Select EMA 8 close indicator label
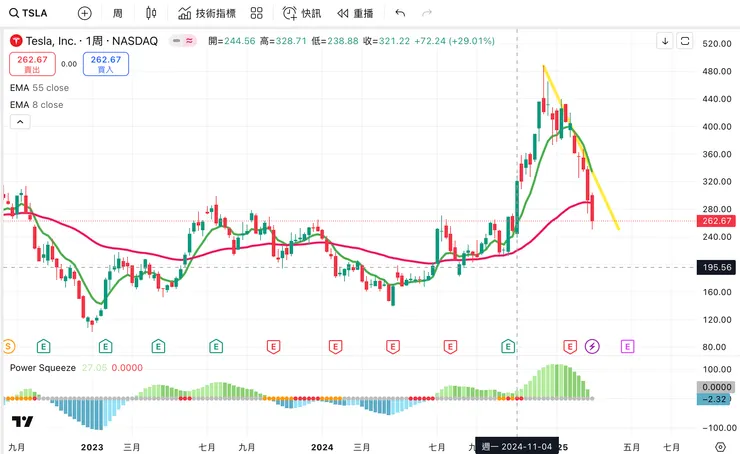 [x=36, y=105]
